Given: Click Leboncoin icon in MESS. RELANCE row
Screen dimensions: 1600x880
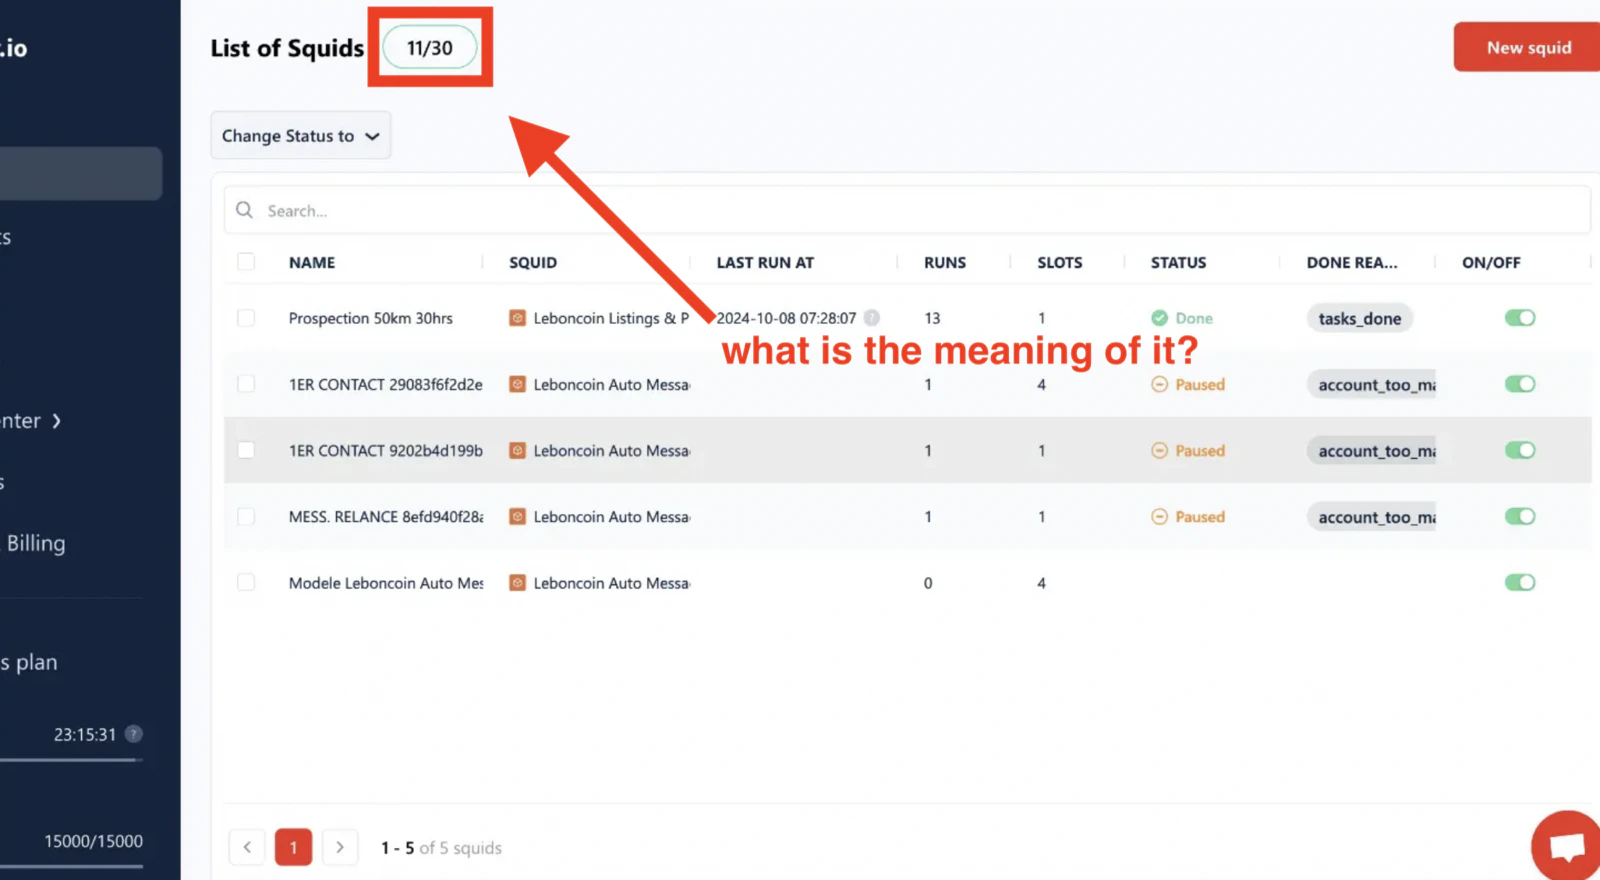Looking at the screenshot, I should coord(517,516).
